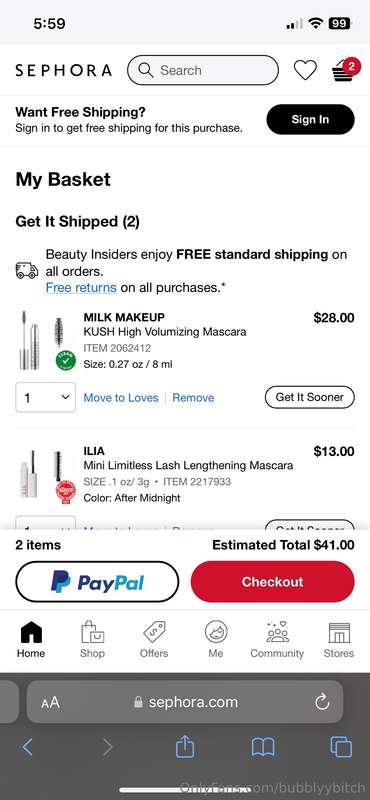The image size is (370, 800).
Task: Click the Sign In button
Action: pos(310,119)
